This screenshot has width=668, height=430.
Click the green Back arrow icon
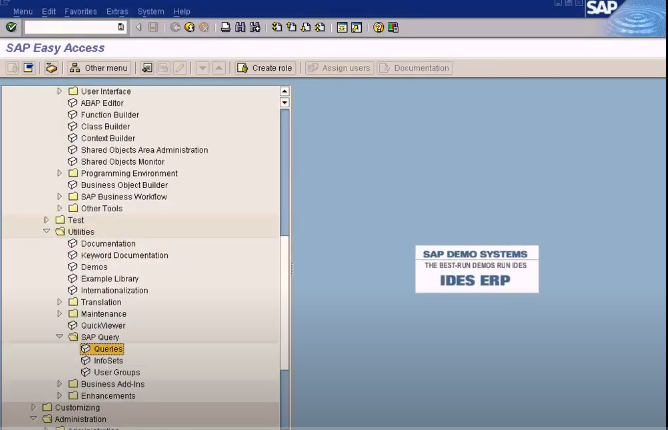coord(175,27)
